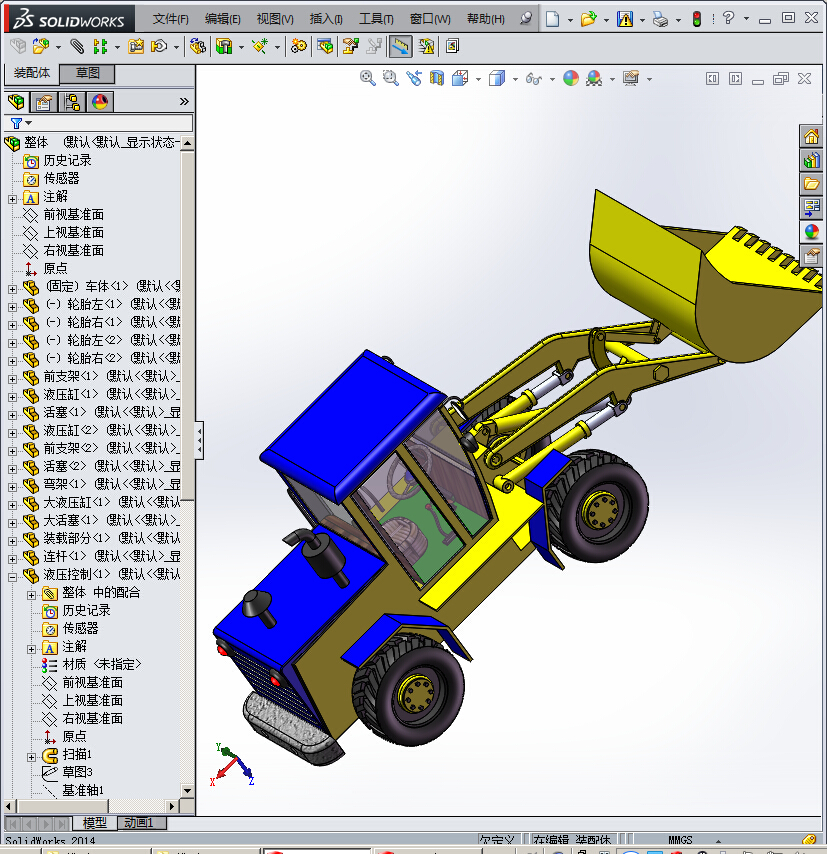Click the View Settings monitor icon
Image resolution: width=827 pixels, height=854 pixels.
point(631,78)
